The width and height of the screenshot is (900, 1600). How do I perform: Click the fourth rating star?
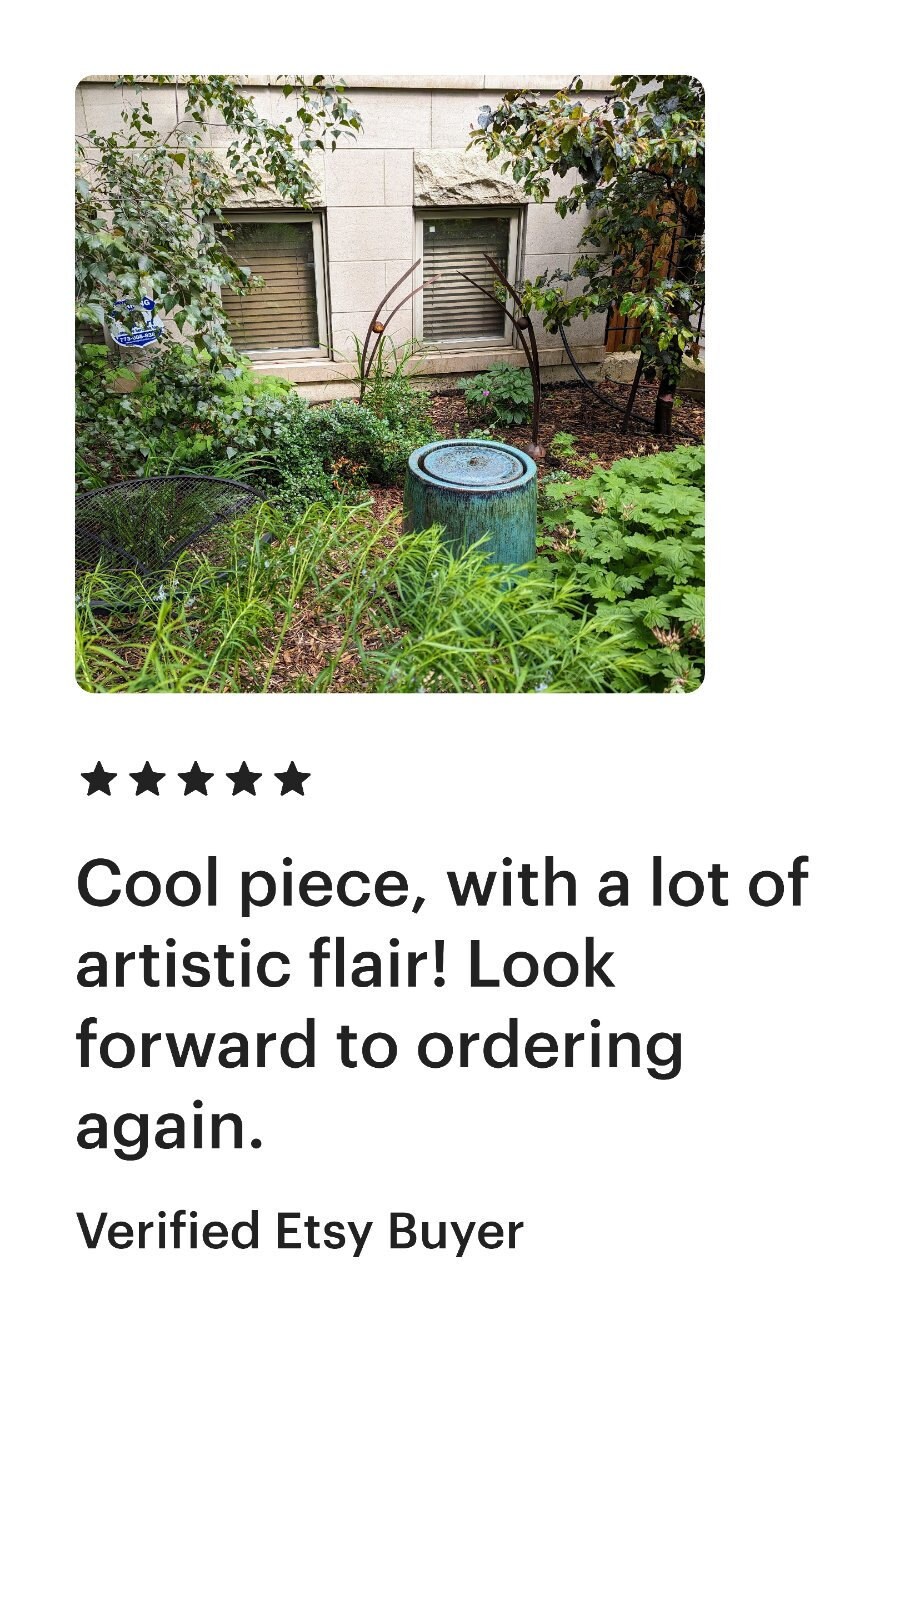pyautogui.click(x=243, y=779)
